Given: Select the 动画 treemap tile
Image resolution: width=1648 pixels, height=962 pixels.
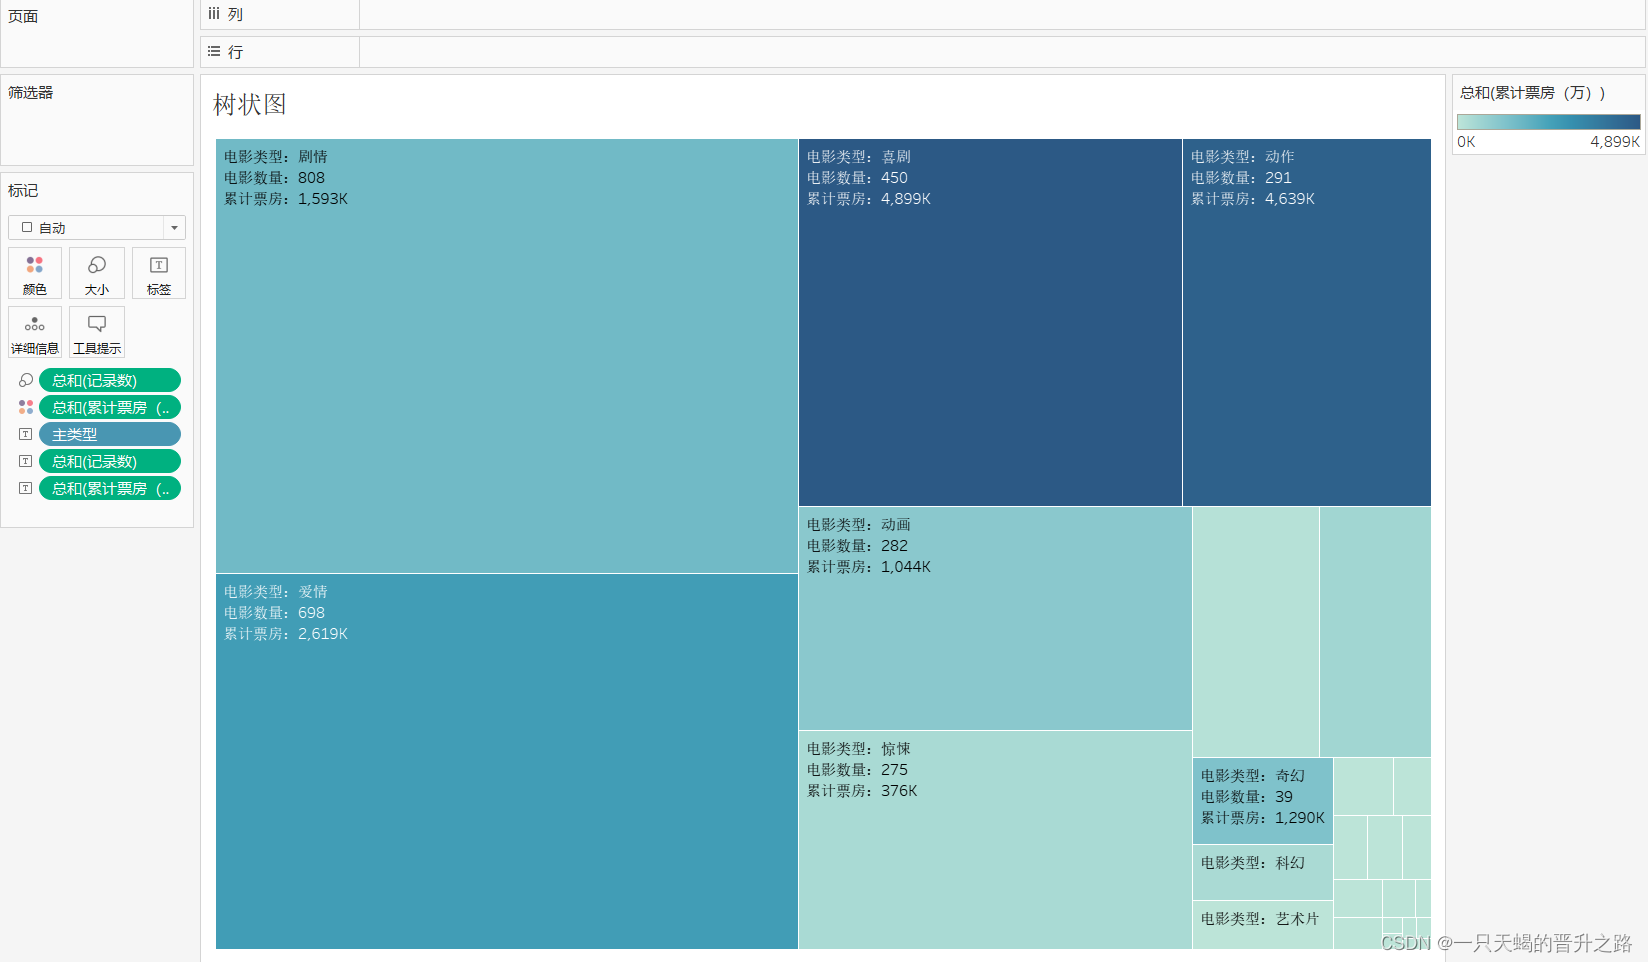Looking at the screenshot, I should (x=995, y=618).
